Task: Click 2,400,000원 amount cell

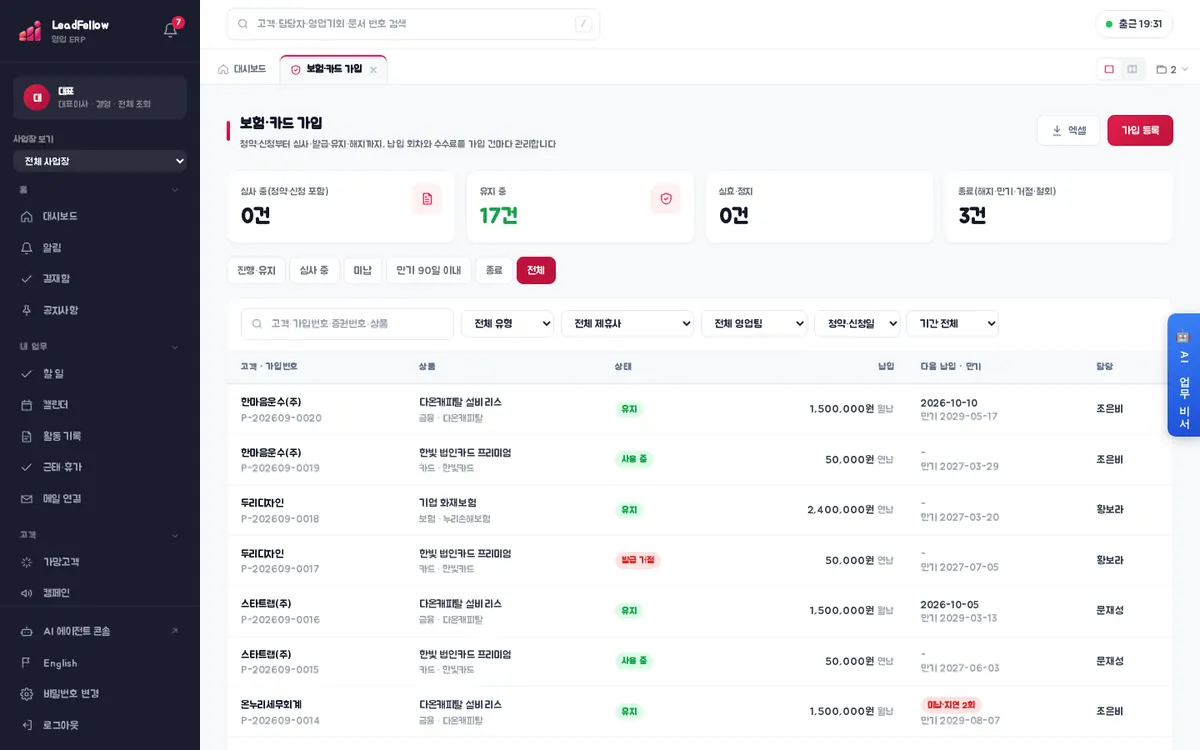Action: [841, 510]
